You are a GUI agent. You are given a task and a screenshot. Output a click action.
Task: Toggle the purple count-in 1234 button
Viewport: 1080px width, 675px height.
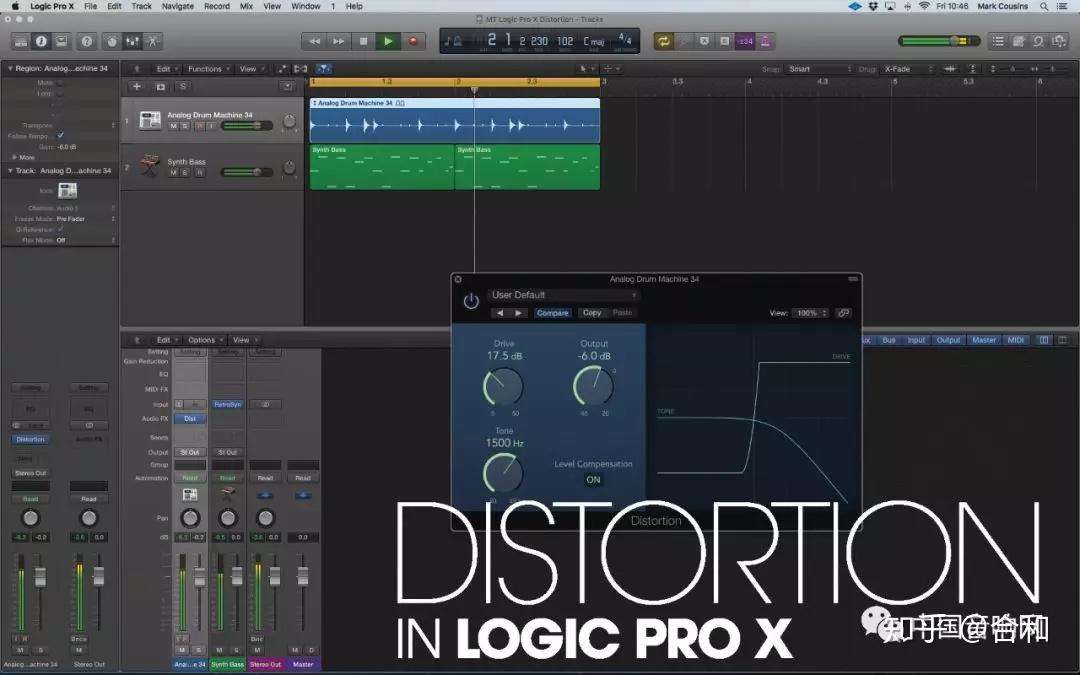tap(745, 41)
